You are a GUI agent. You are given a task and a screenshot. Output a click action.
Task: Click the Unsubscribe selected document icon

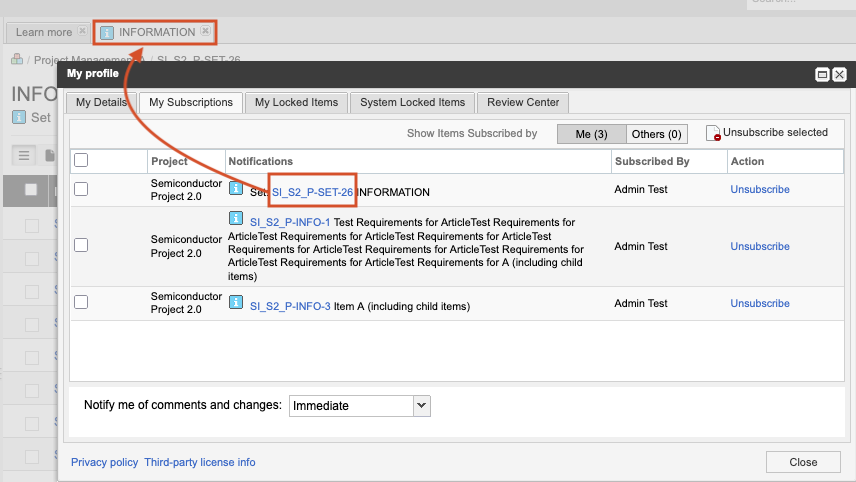coord(713,133)
